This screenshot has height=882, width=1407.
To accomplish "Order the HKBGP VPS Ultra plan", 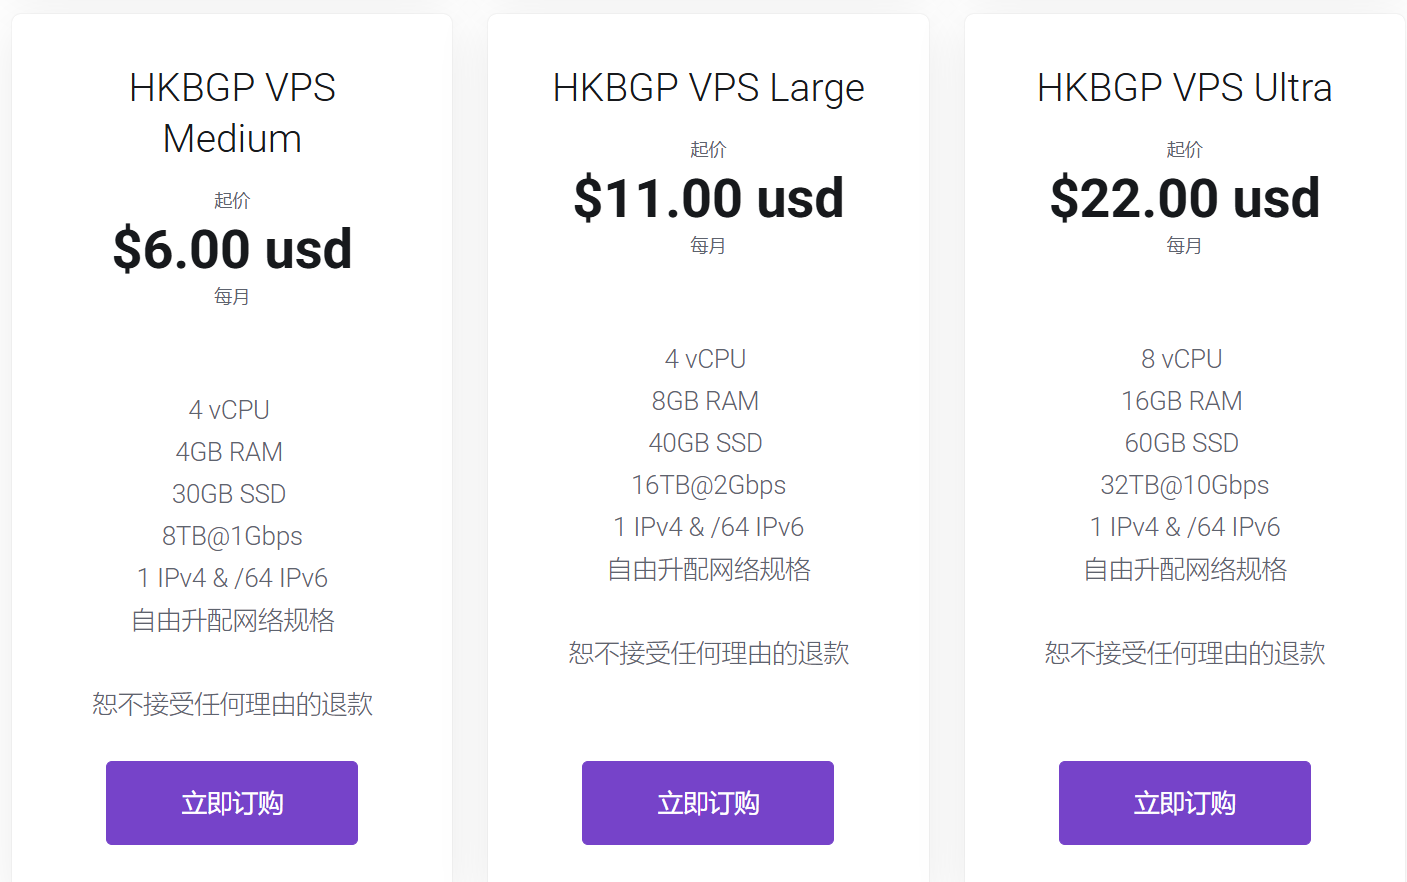I will click(x=1185, y=803).
